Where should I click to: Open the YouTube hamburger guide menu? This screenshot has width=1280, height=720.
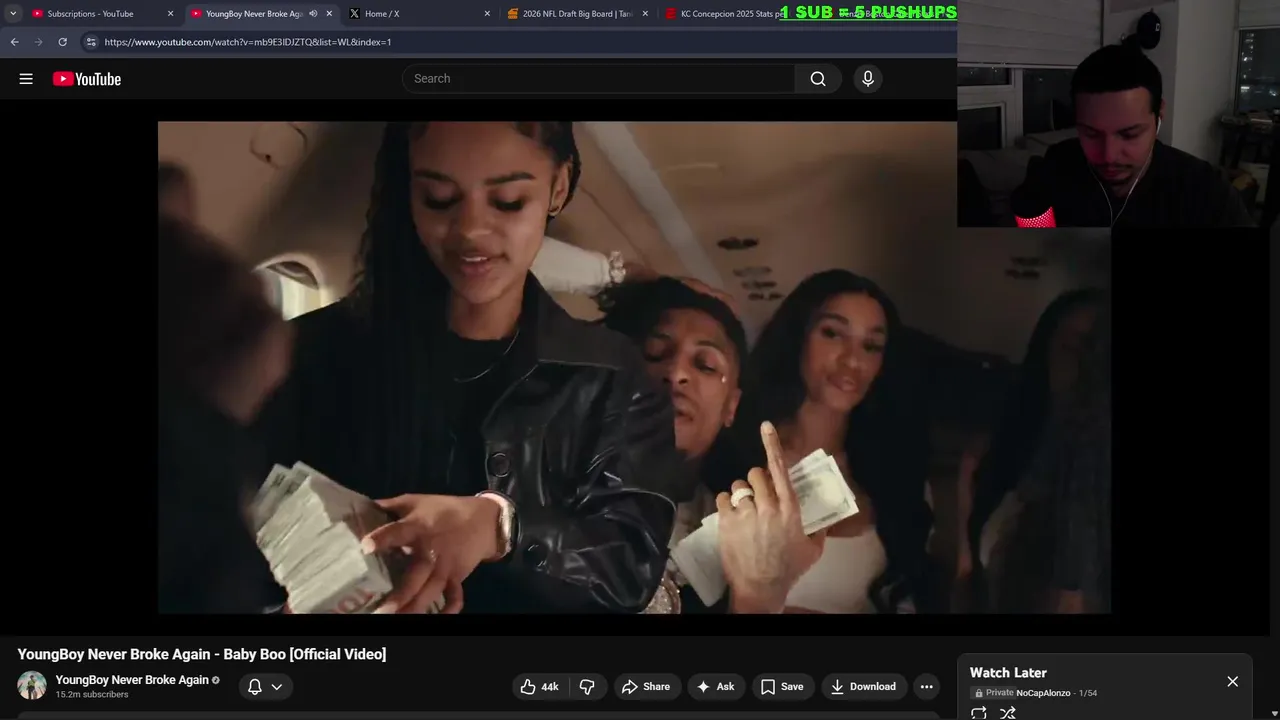pyautogui.click(x=26, y=79)
